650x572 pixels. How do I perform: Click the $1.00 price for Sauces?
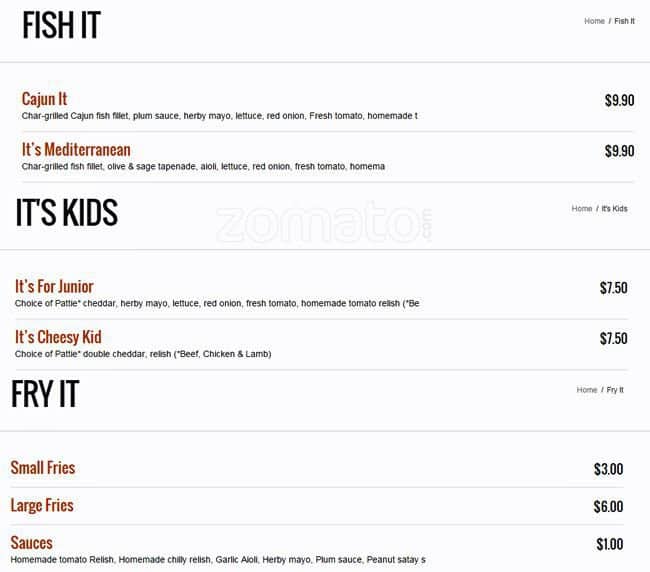pyautogui.click(x=609, y=544)
